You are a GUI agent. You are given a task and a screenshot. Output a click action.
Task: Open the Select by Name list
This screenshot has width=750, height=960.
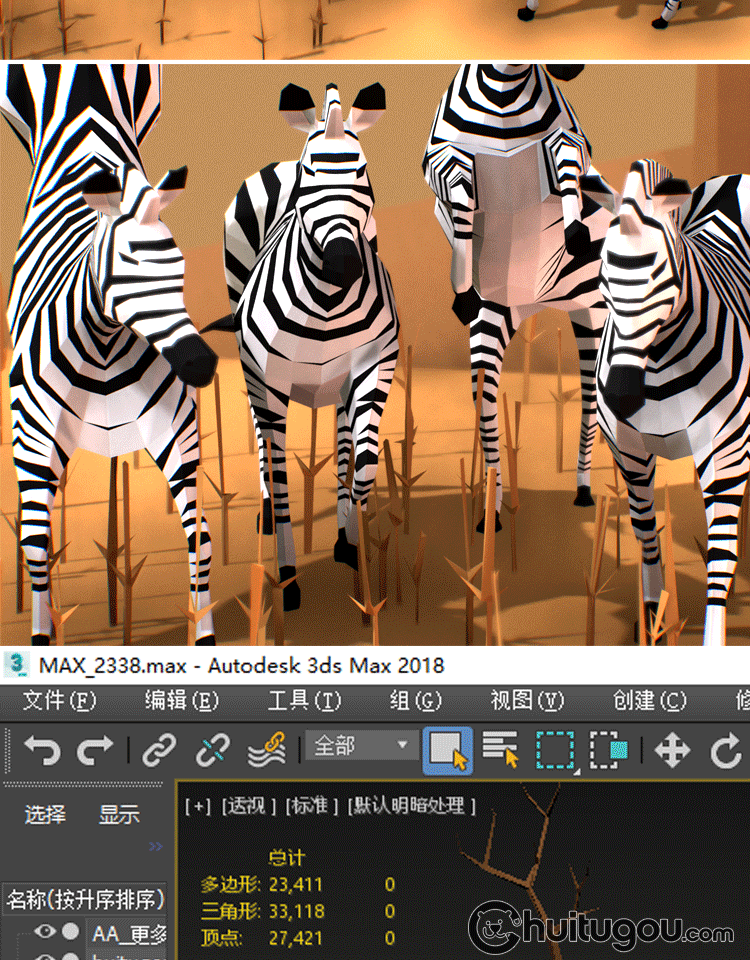coord(500,750)
